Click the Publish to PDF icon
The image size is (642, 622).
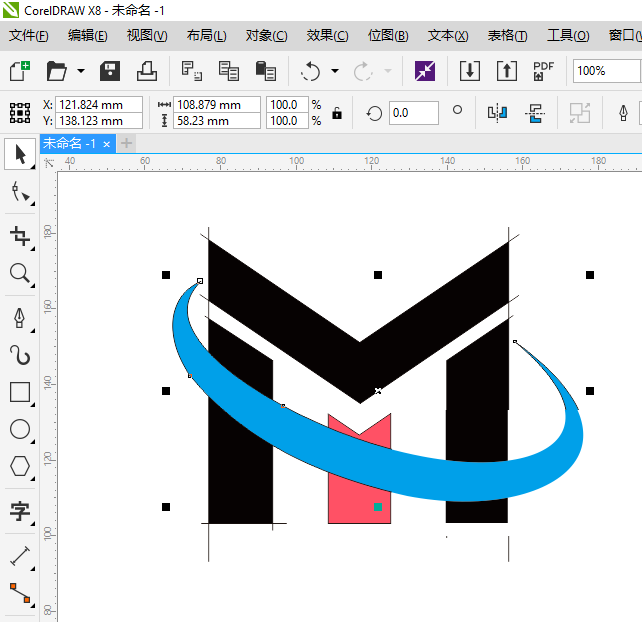pyautogui.click(x=543, y=71)
